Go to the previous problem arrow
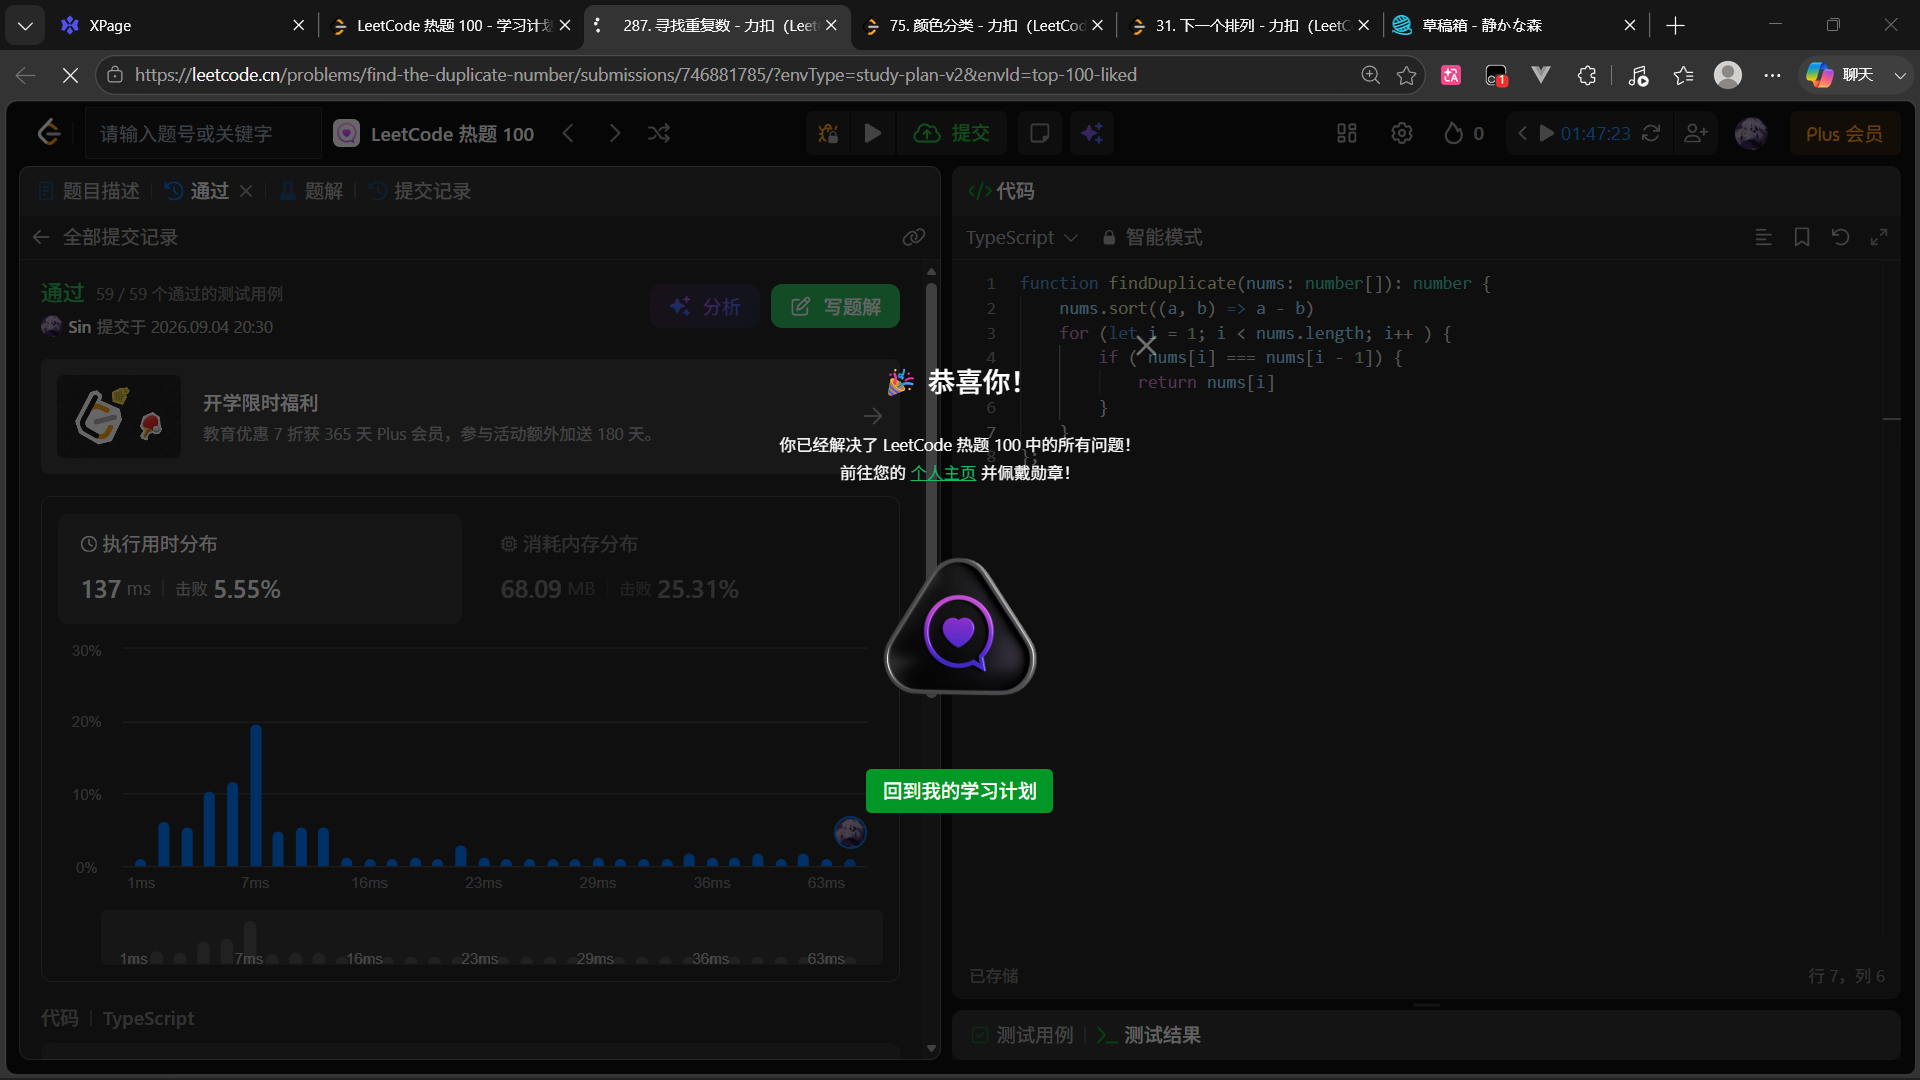The height and width of the screenshot is (1080, 1920). click(568, 133)
